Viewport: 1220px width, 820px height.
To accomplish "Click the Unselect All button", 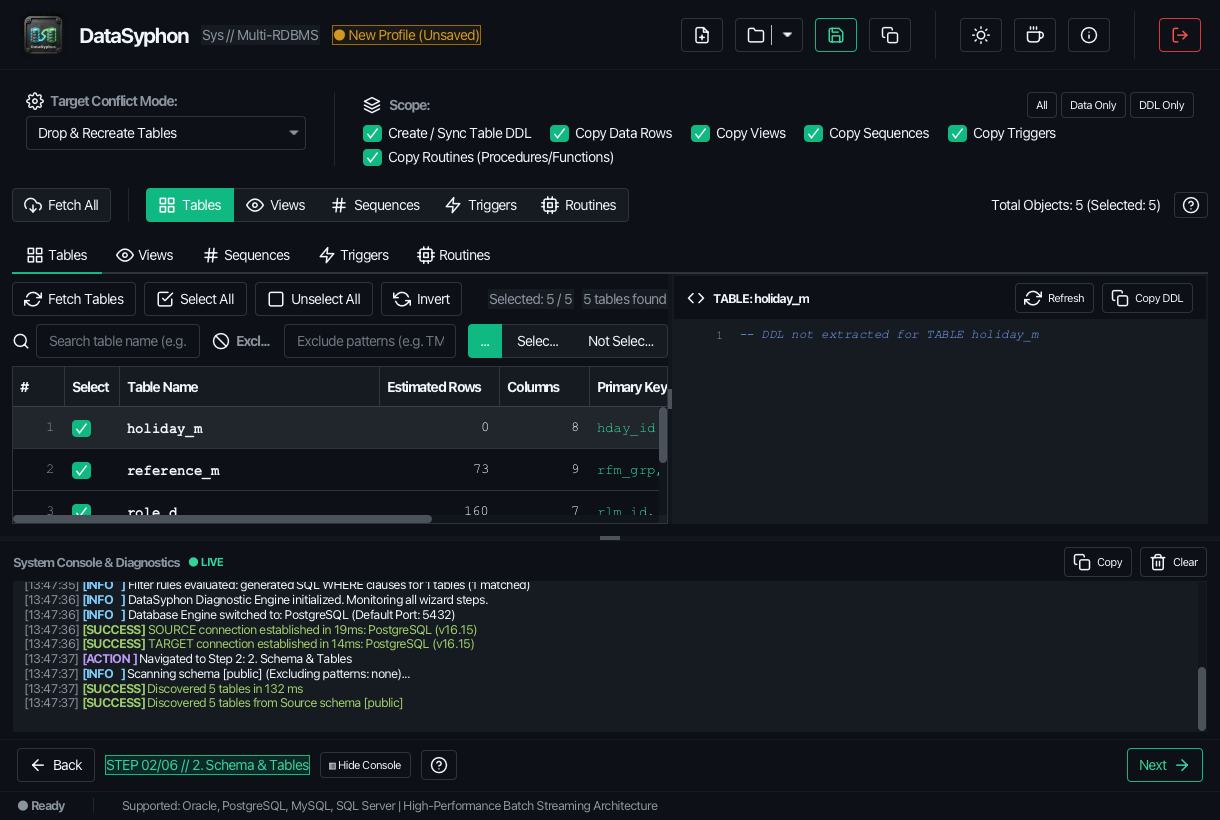I will 314,299.
